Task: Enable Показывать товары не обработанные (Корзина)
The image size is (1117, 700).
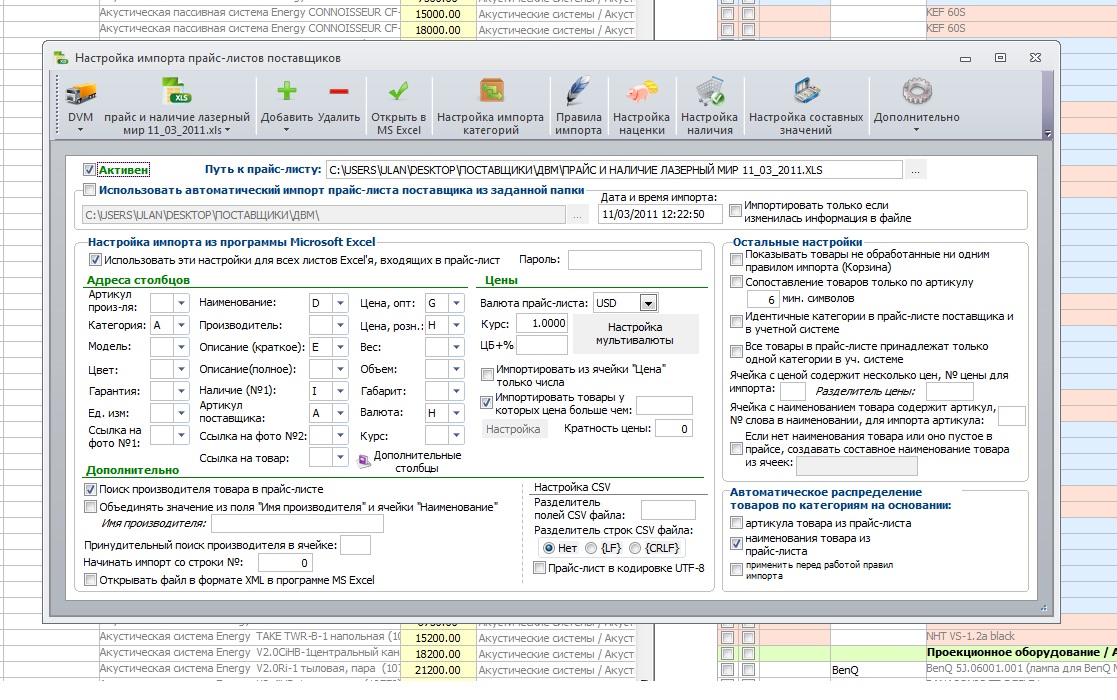Action: (x=737, y=260)
